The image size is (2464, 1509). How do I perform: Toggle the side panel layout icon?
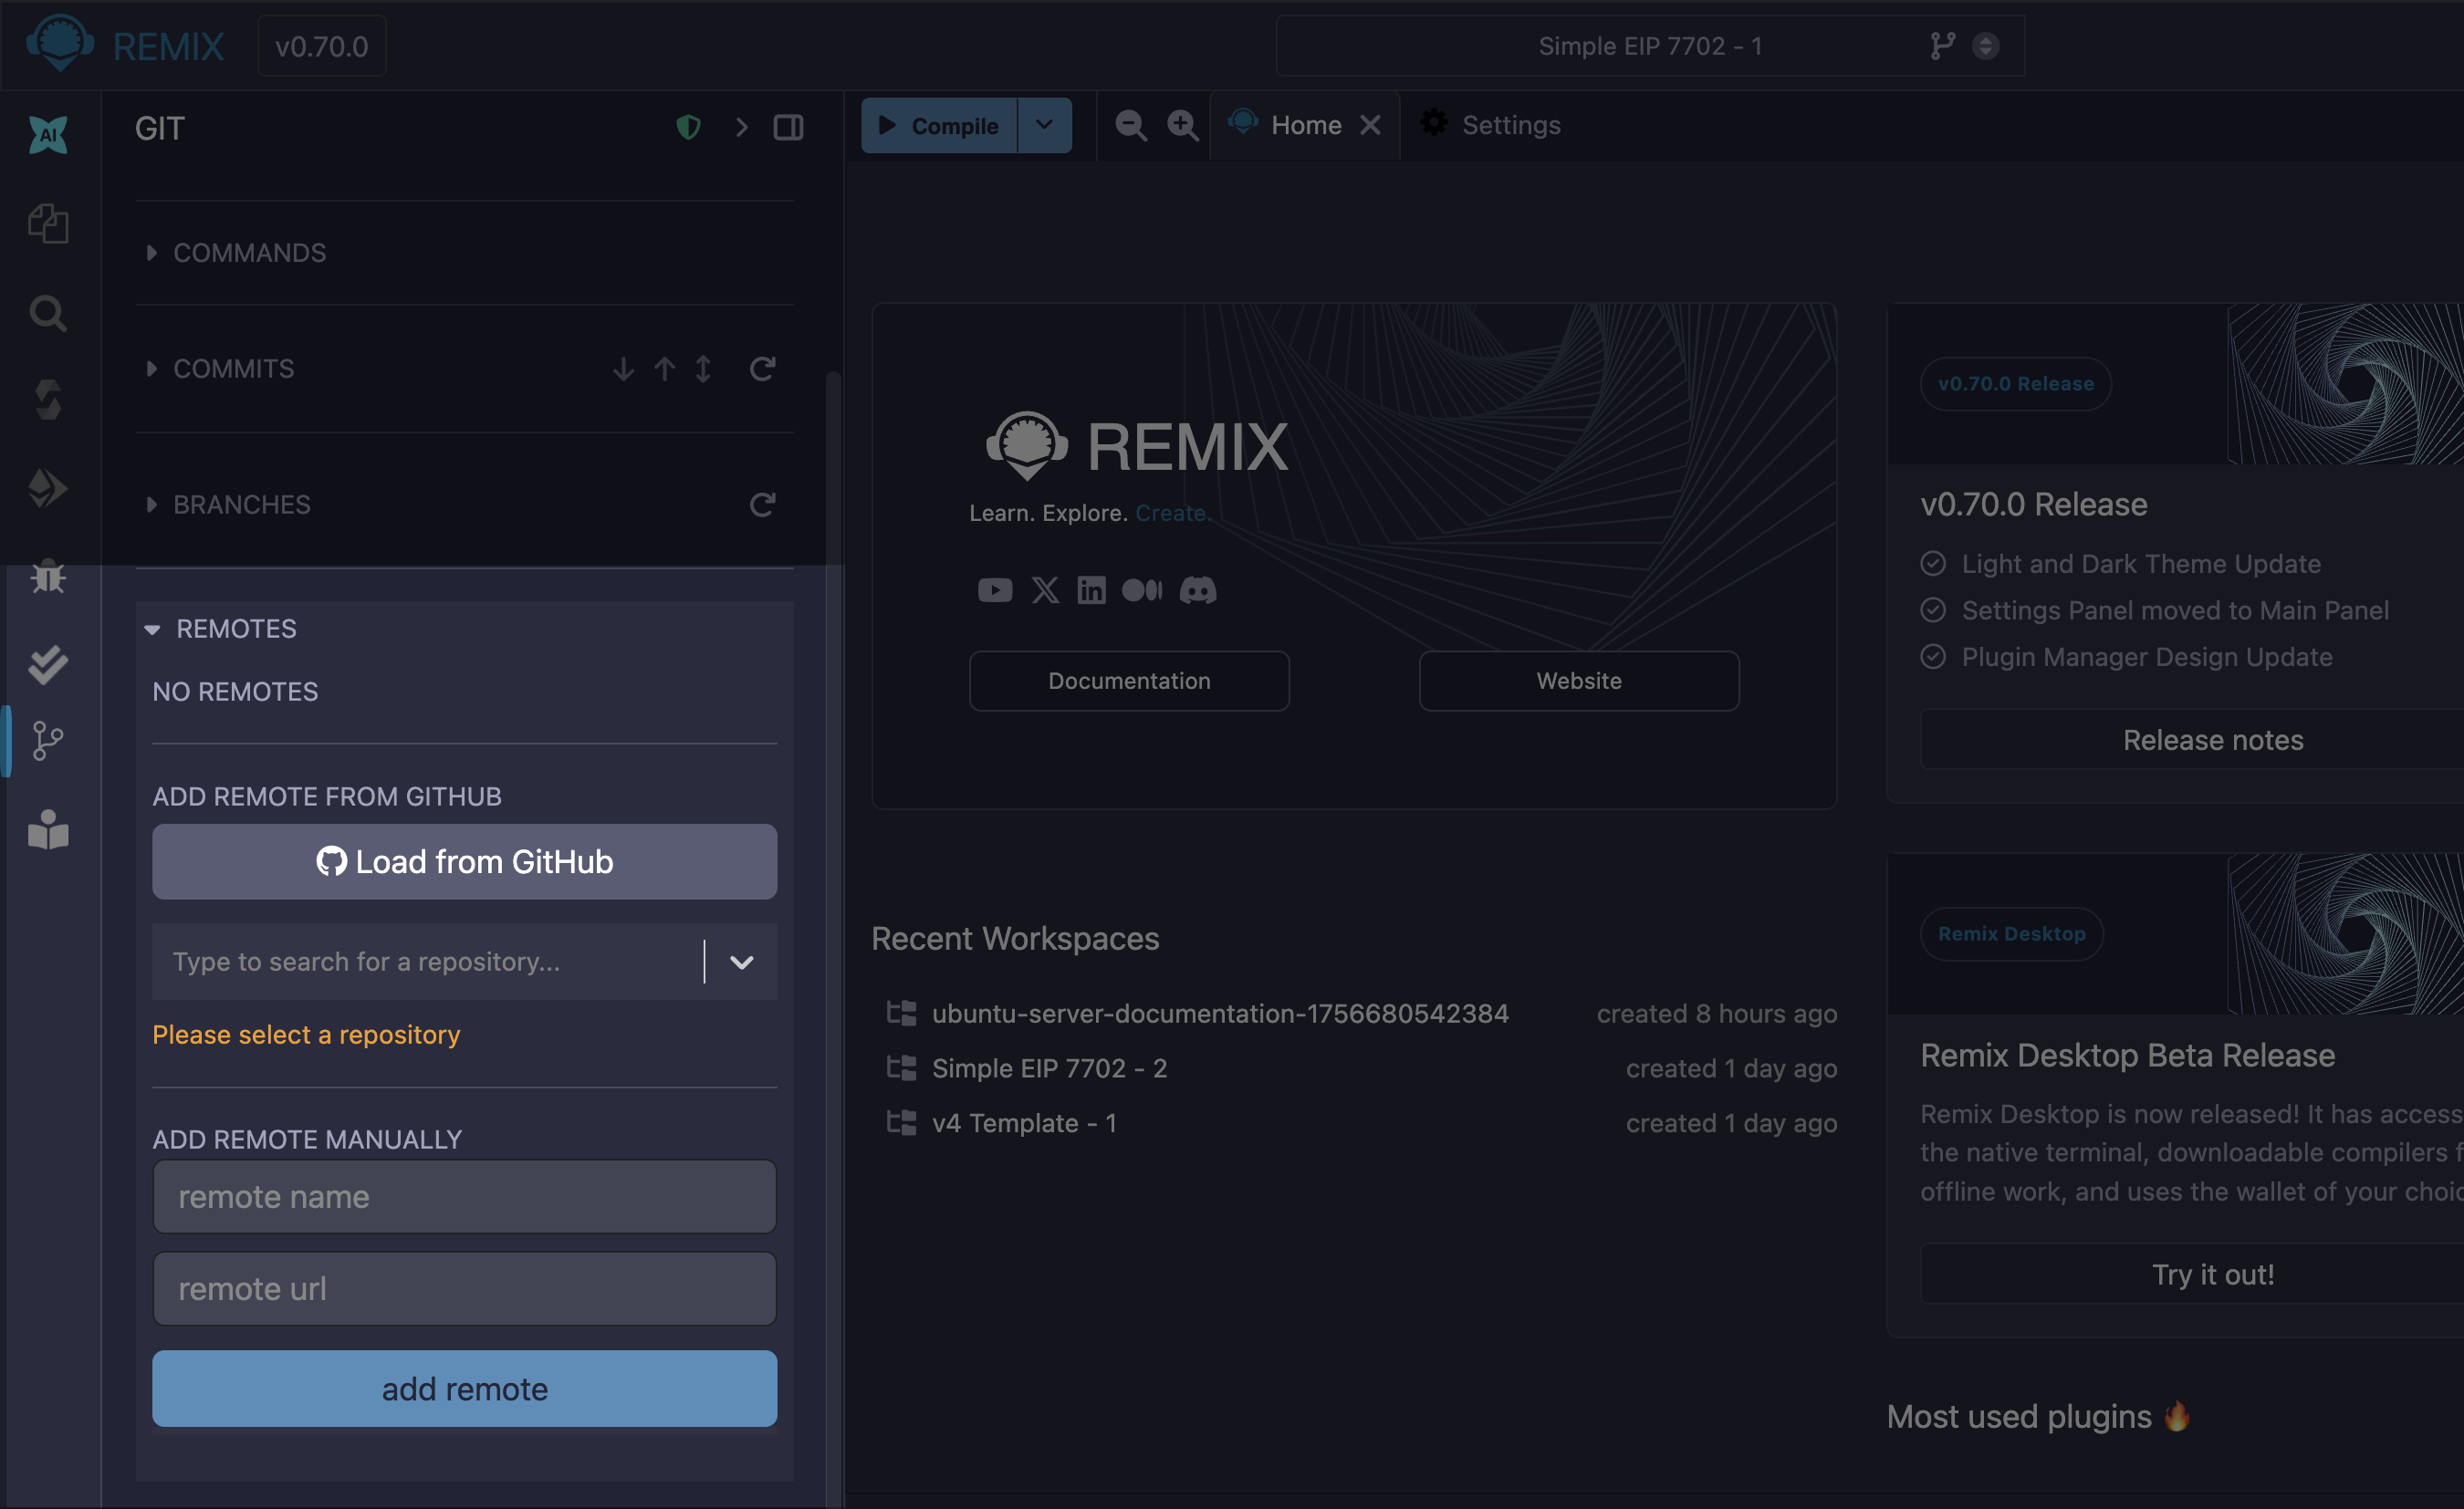788,127
